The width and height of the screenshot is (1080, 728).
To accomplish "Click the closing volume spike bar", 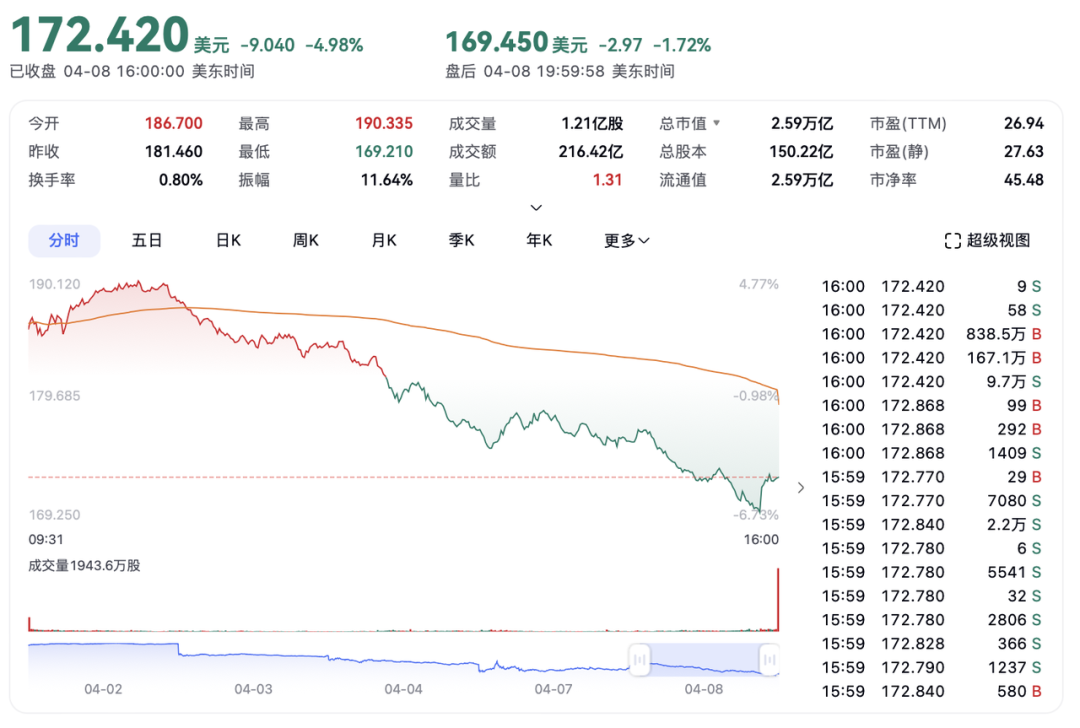I will [777, 600].
